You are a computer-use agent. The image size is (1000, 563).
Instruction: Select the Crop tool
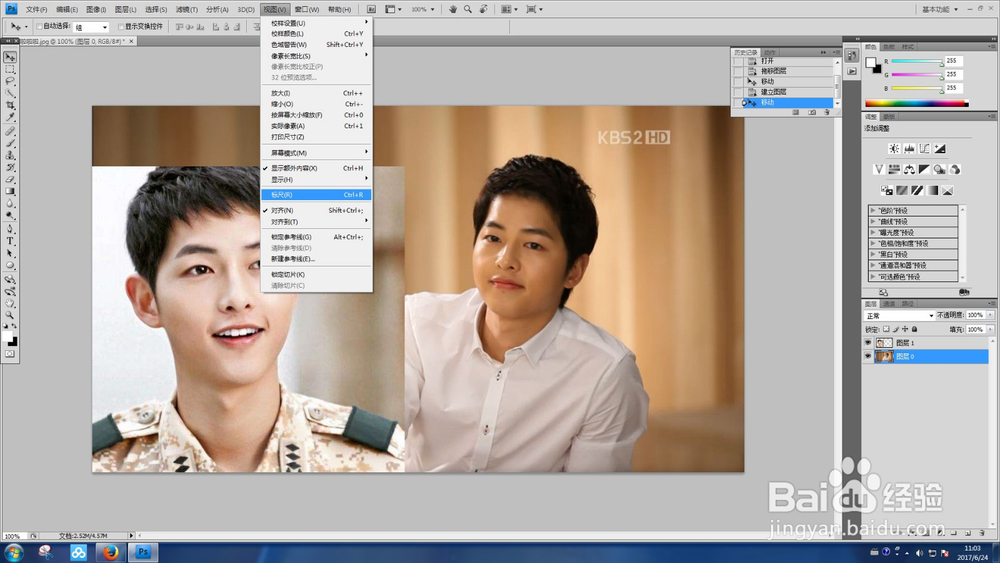(x=10, y=106)
